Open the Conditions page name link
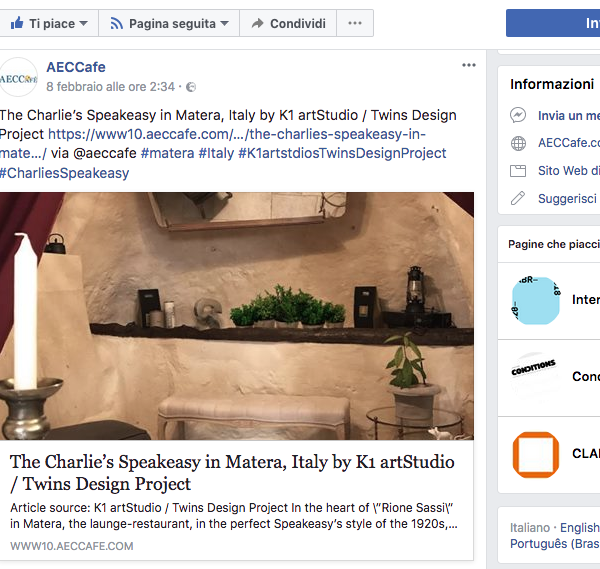Image resolution: width=600 pixels, height=569 pixels. point(585,377)
